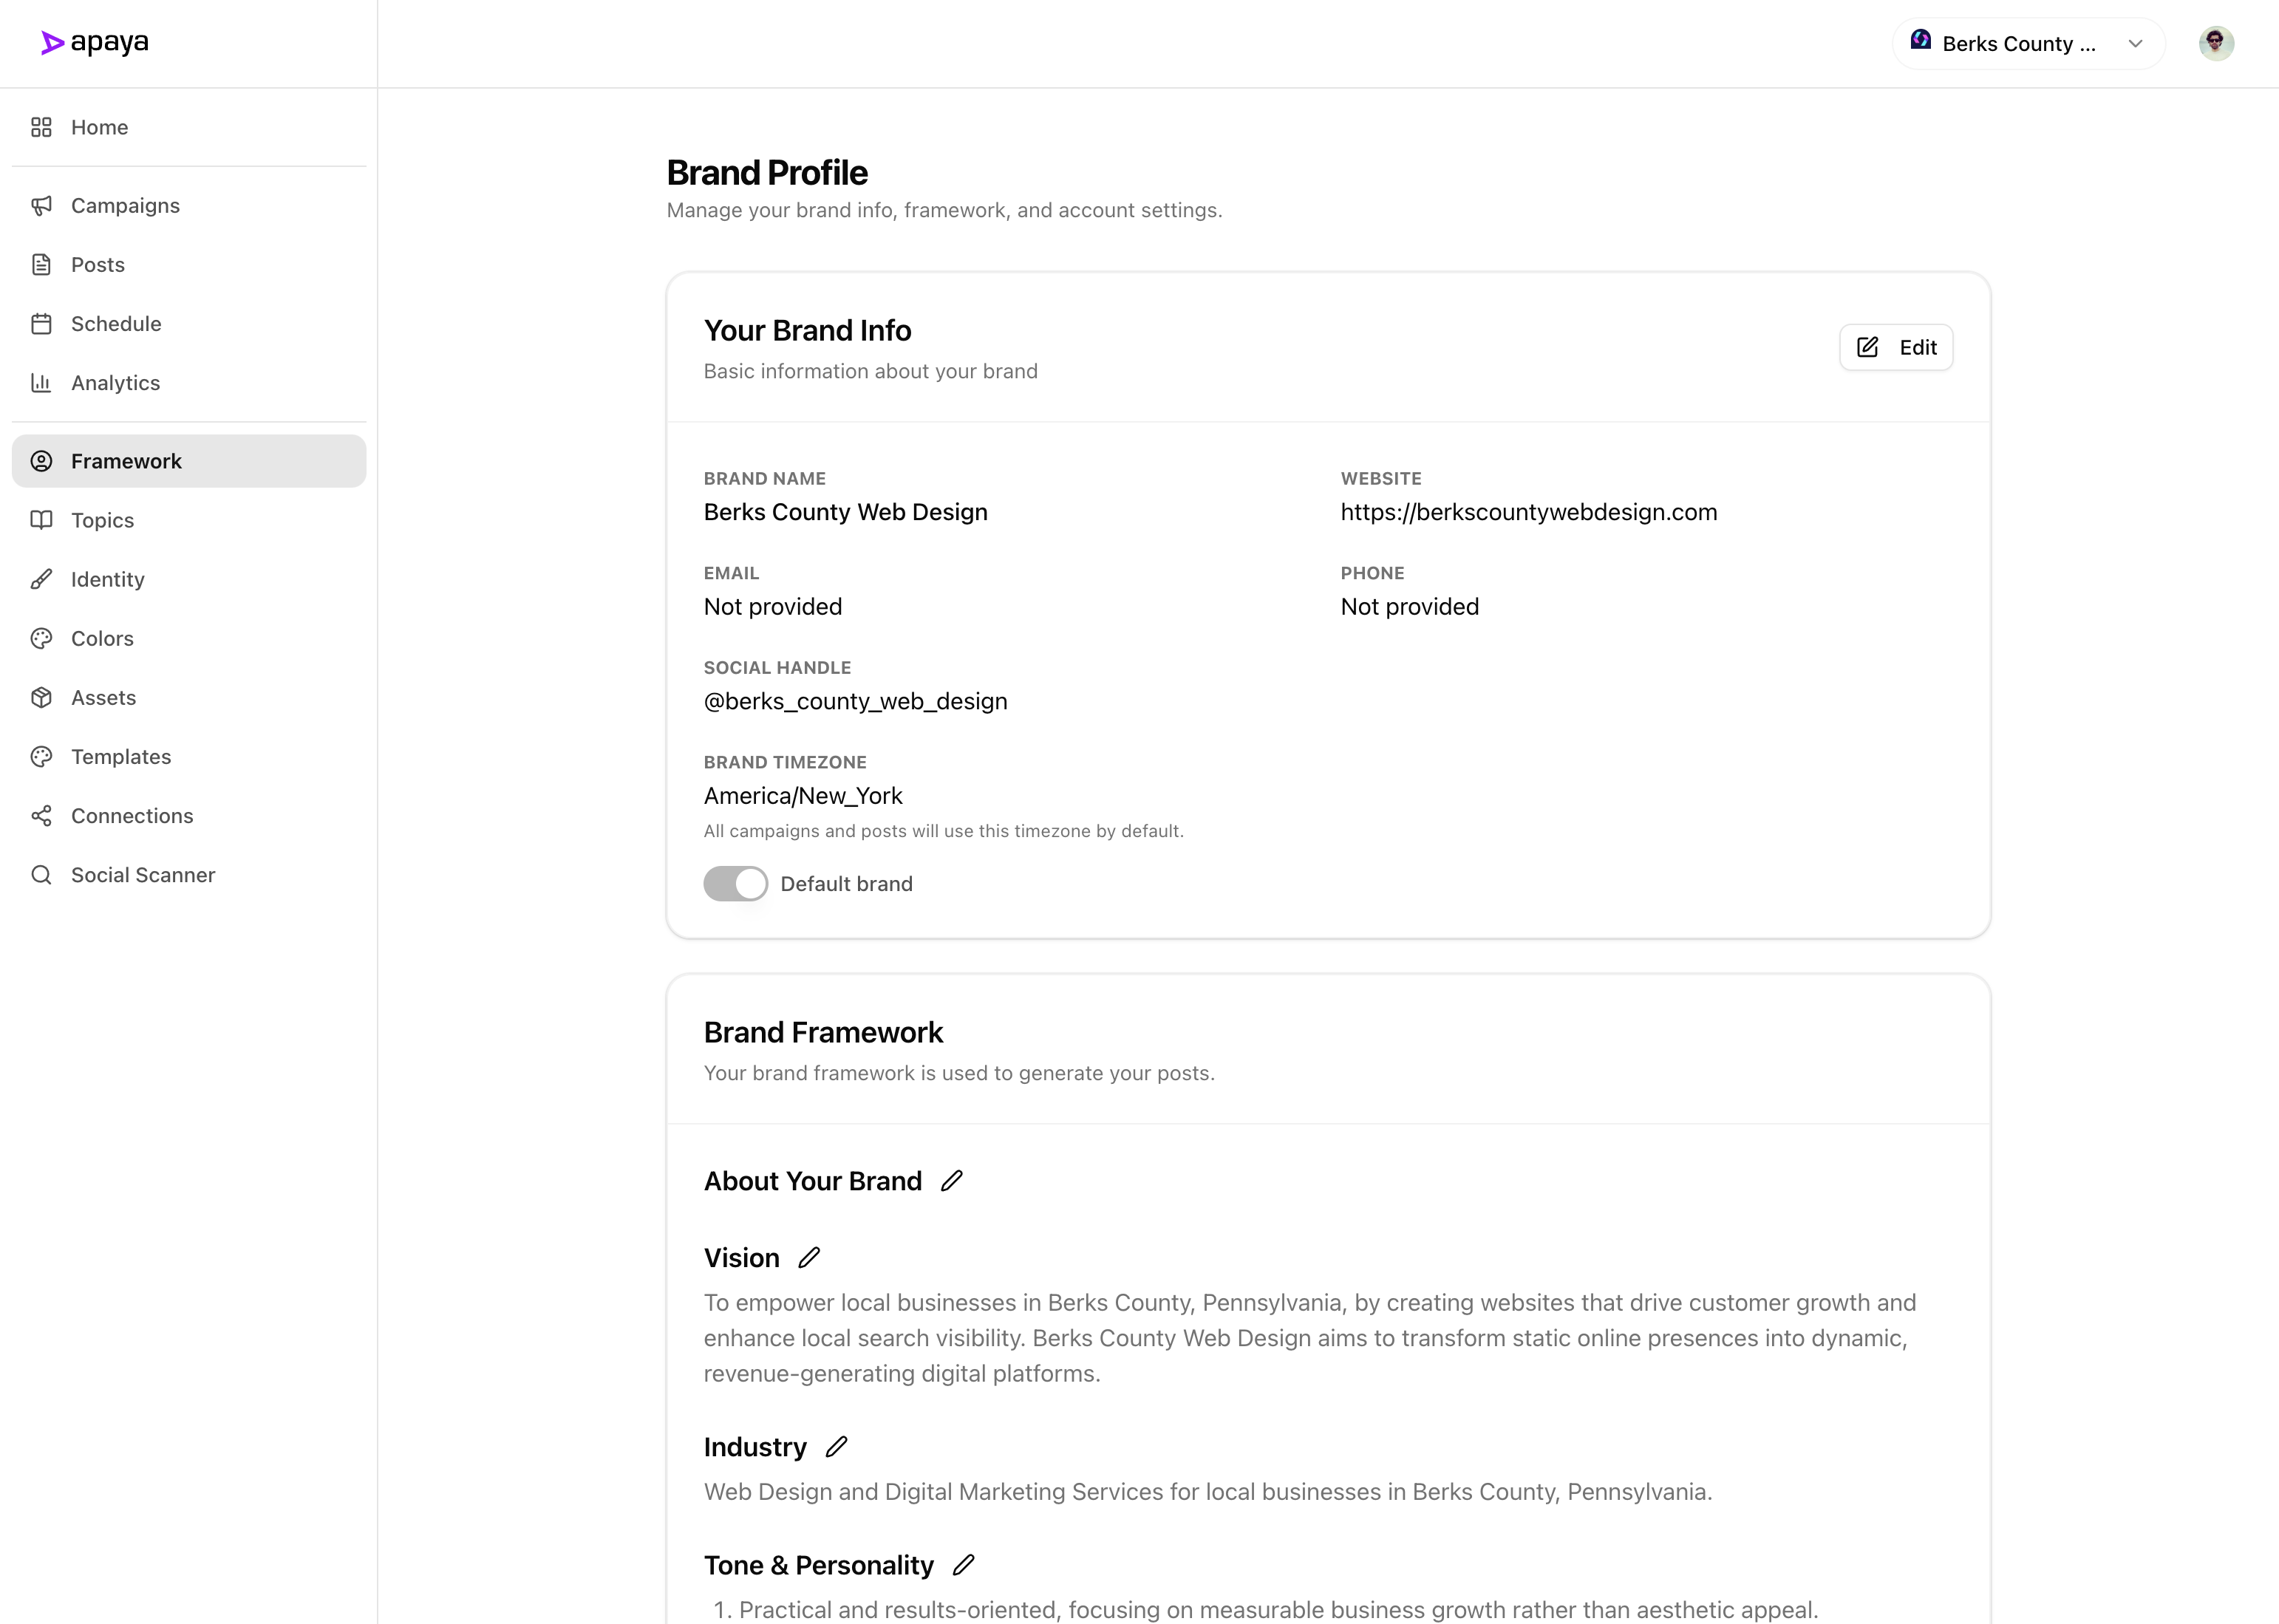Click the Connections share icon
2279x1624 pixels.
41,815
